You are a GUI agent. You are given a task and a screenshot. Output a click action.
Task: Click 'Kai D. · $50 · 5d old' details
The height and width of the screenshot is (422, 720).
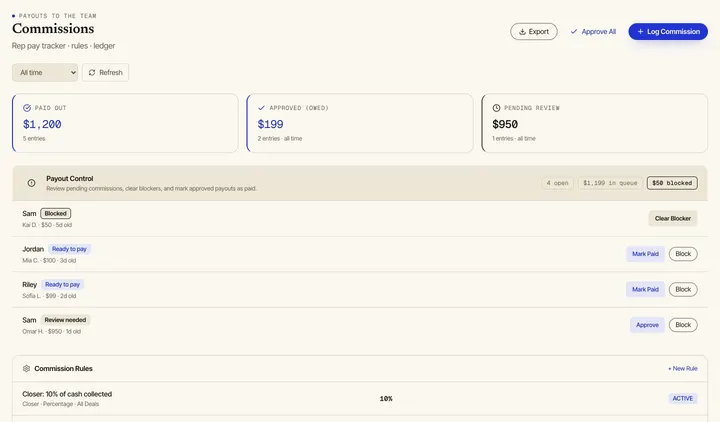(x=47, y=225)
